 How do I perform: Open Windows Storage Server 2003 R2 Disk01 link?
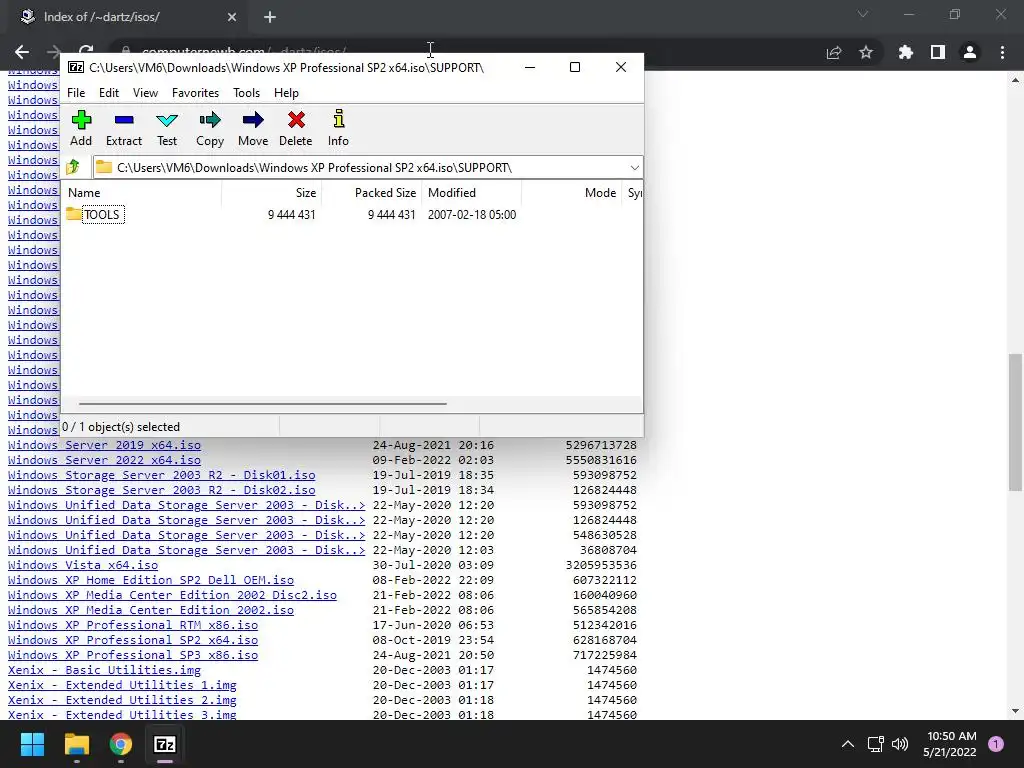[161, 475]
